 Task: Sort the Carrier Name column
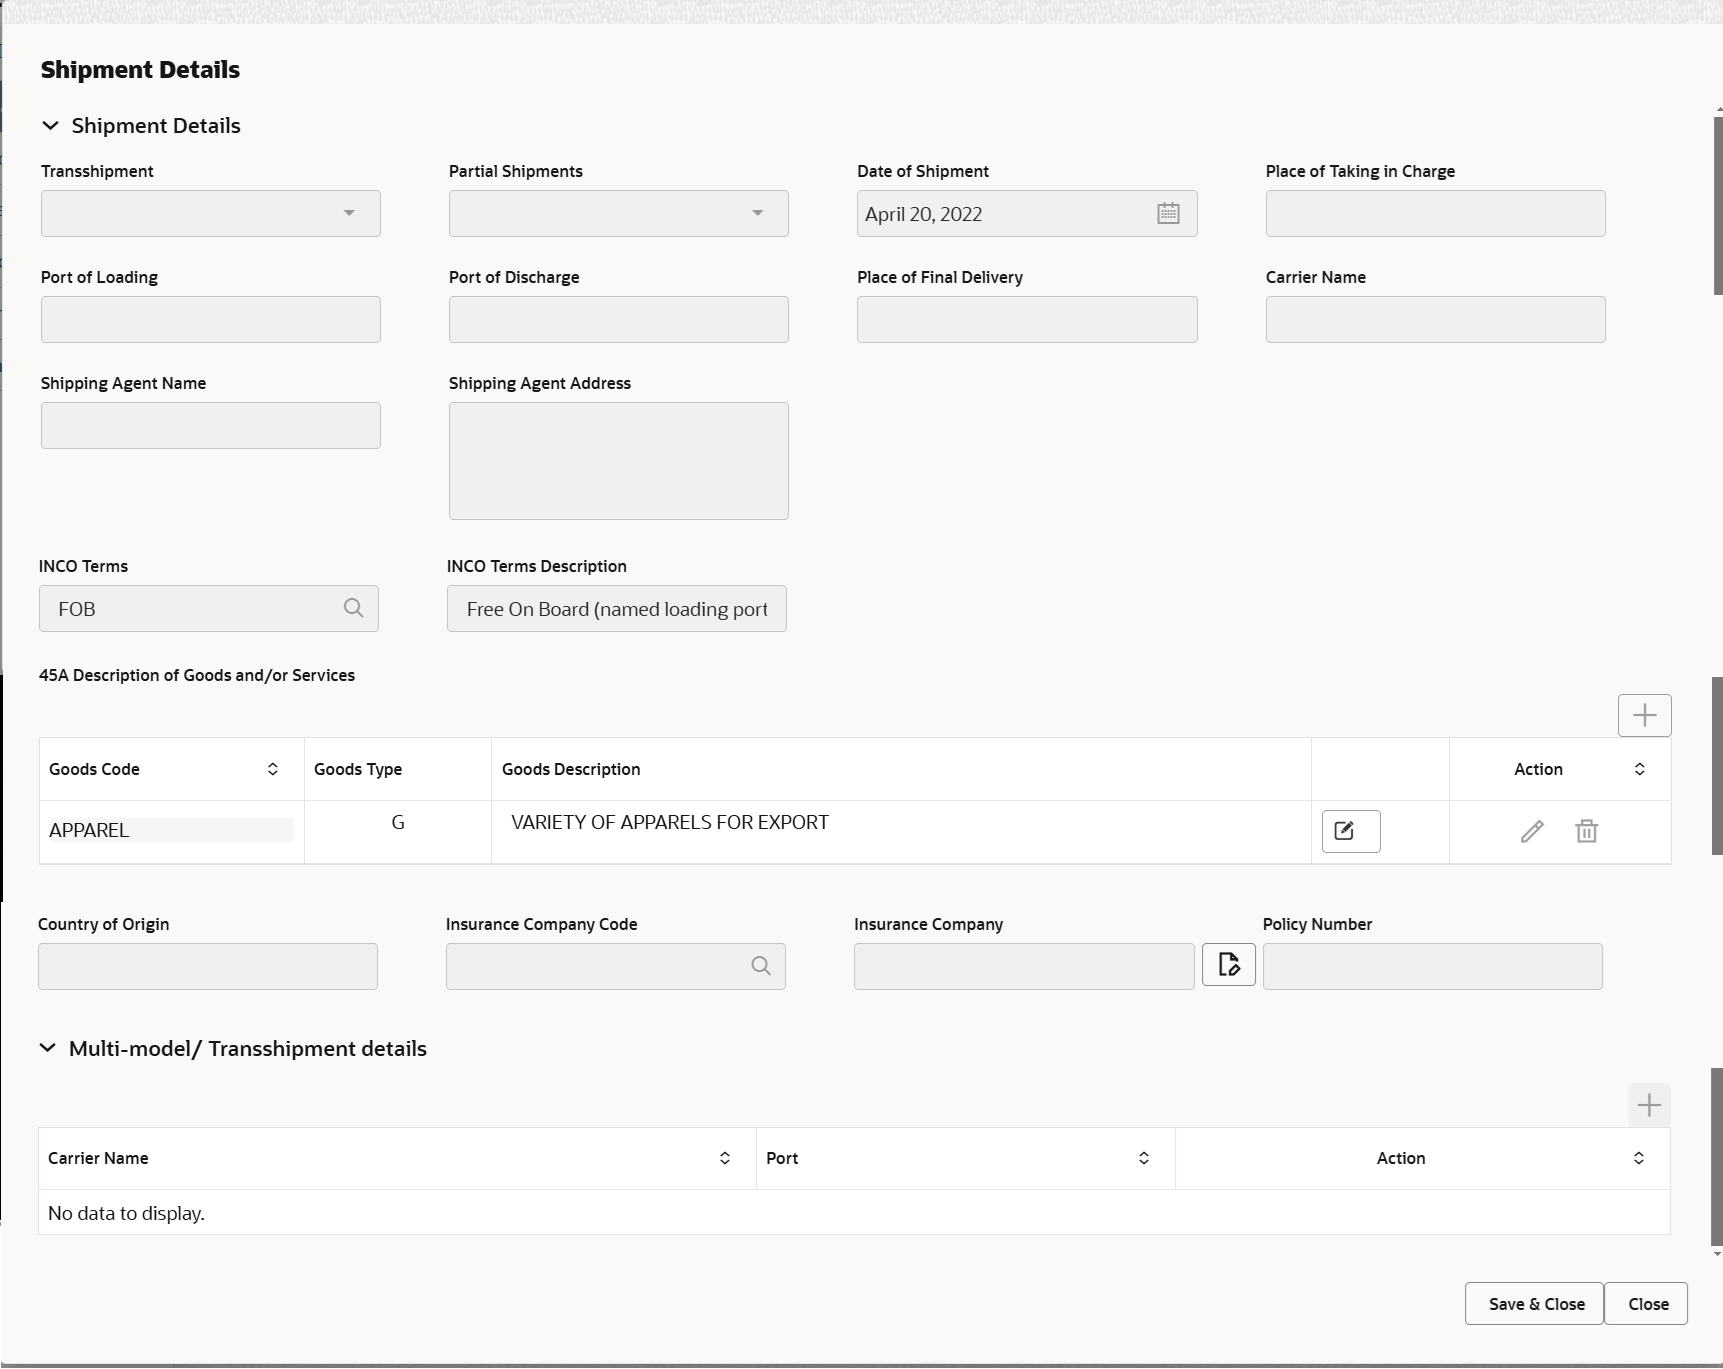pos(725,1158)
